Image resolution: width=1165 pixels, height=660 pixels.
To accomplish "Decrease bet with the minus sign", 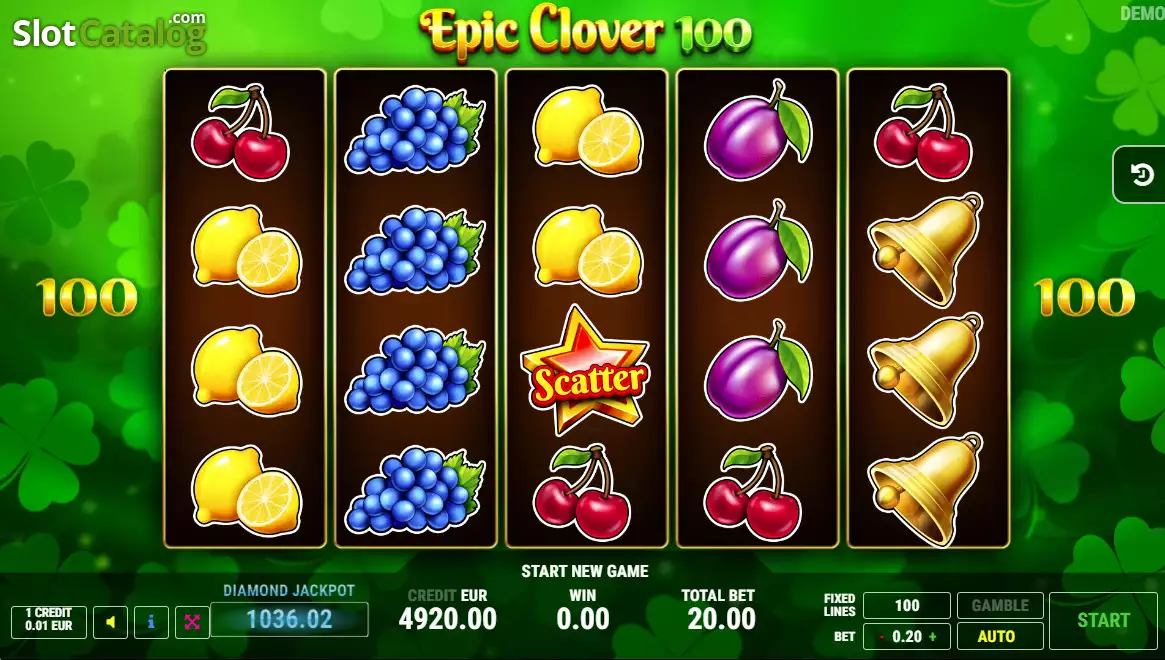I will point(882,637).
